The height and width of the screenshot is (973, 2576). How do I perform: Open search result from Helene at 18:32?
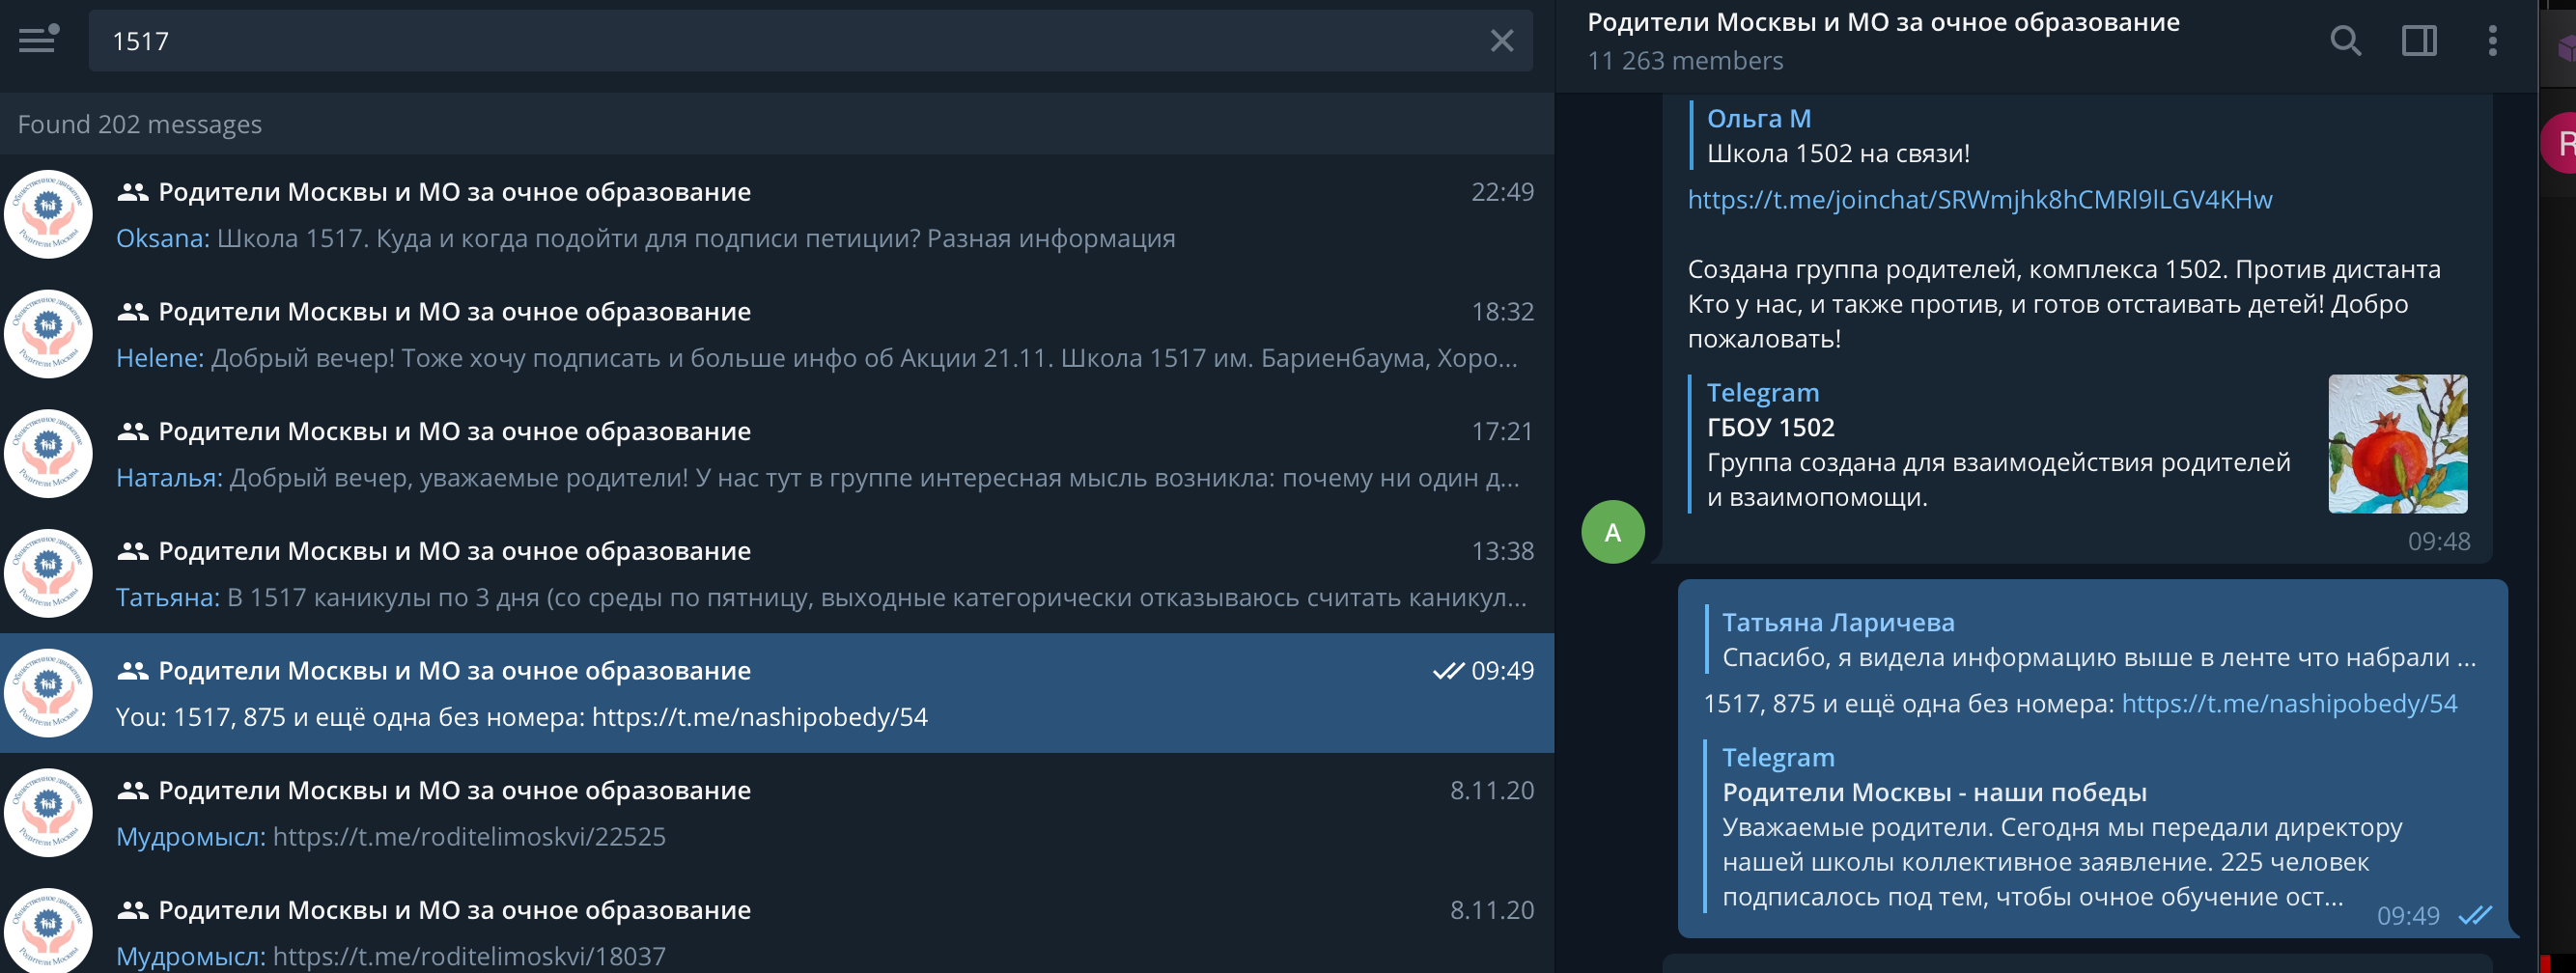click(777, 334)
